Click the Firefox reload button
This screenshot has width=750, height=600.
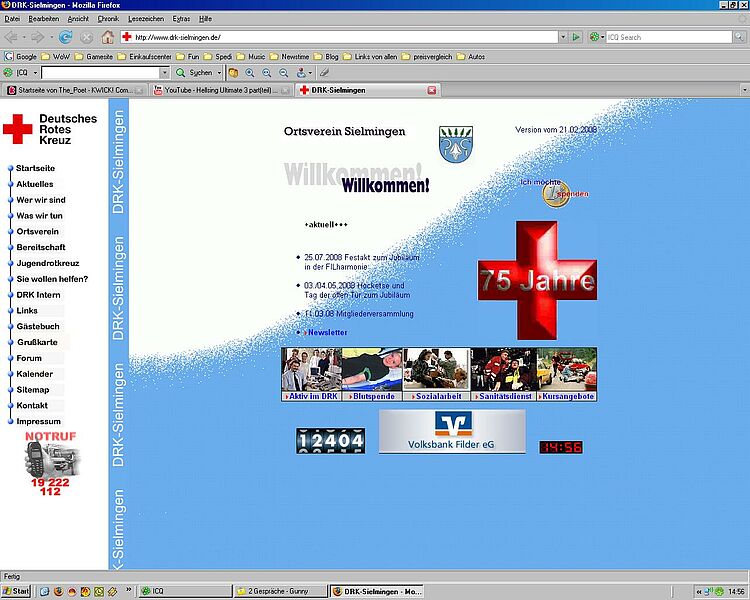[65, 37]
